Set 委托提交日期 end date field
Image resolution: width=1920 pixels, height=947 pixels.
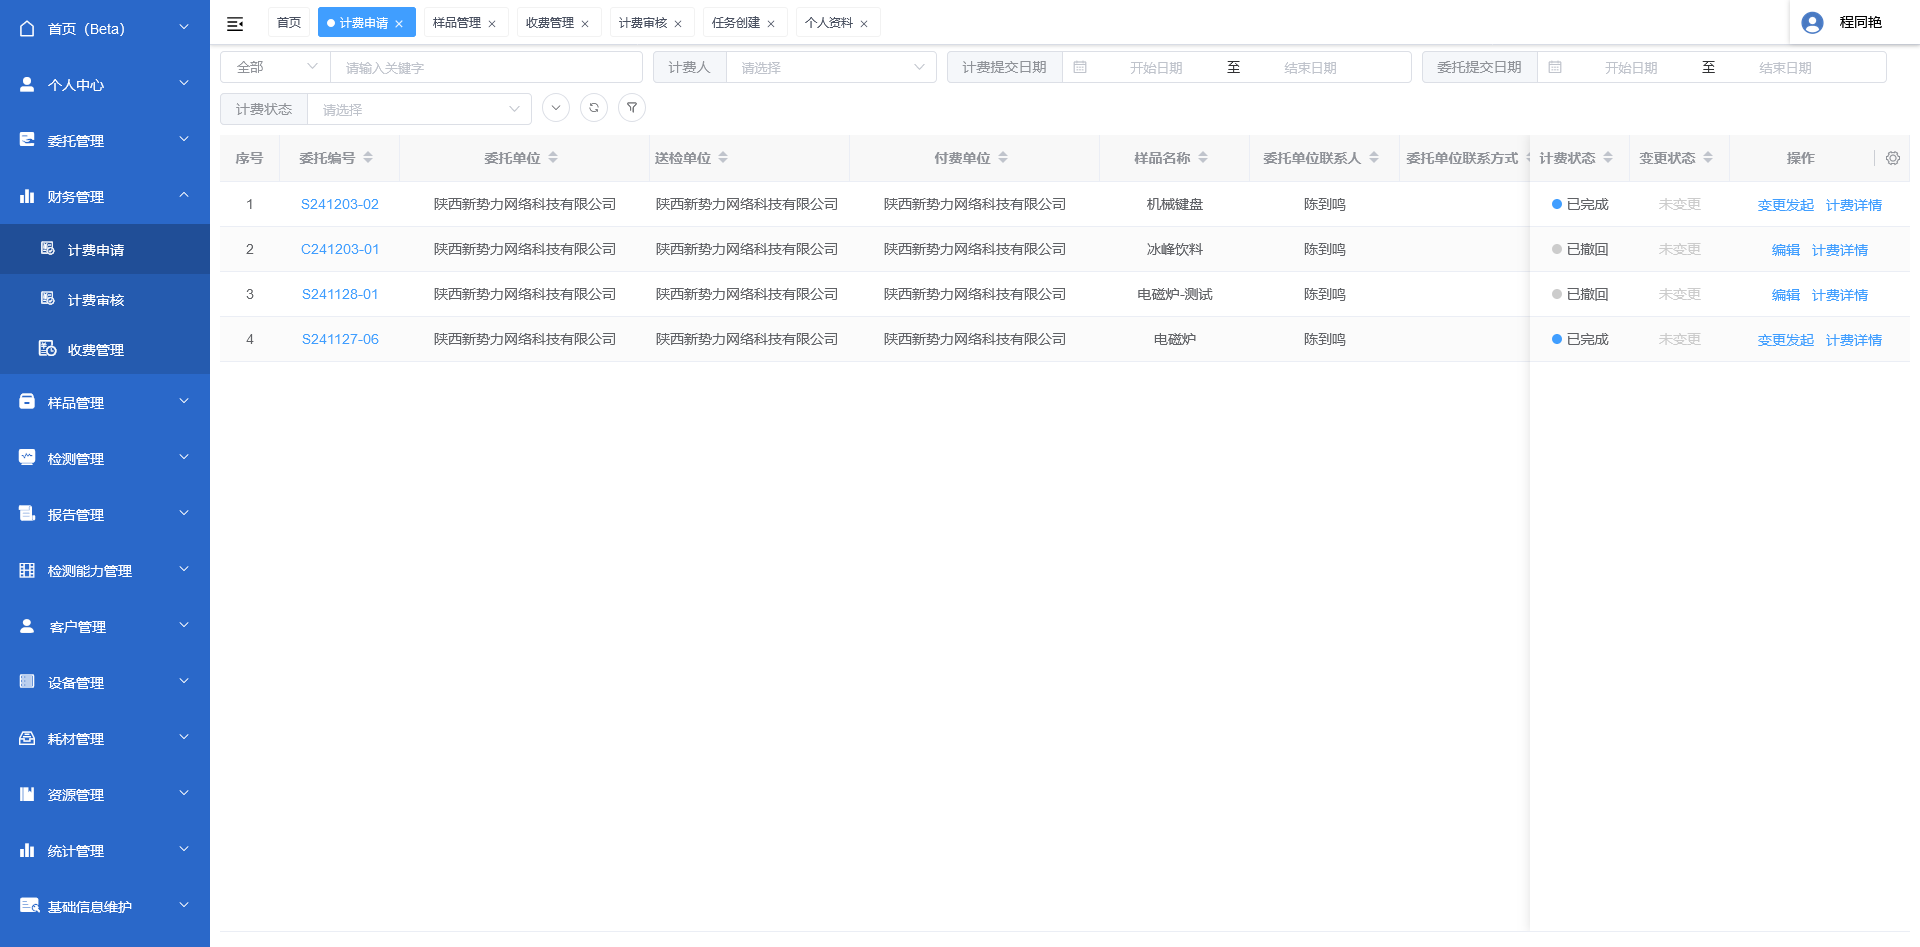[x=1785, y=67]
